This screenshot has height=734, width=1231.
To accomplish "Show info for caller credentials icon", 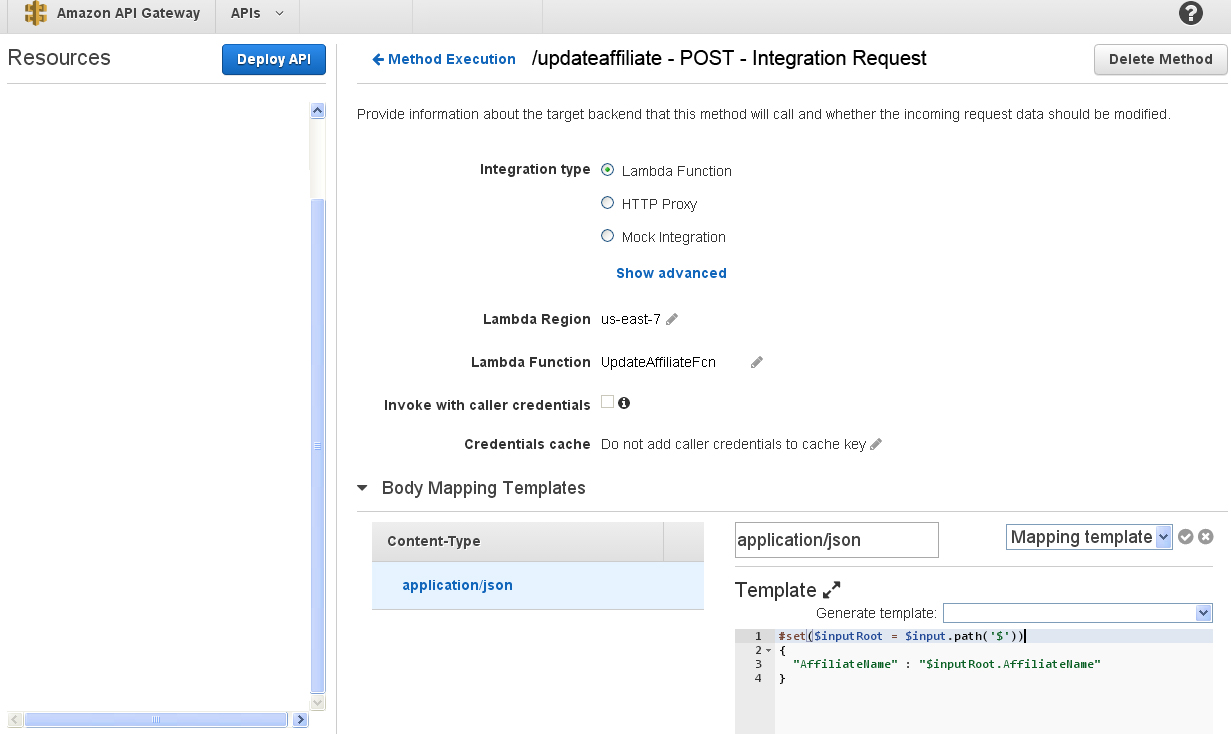I will (x=624, y=403).
